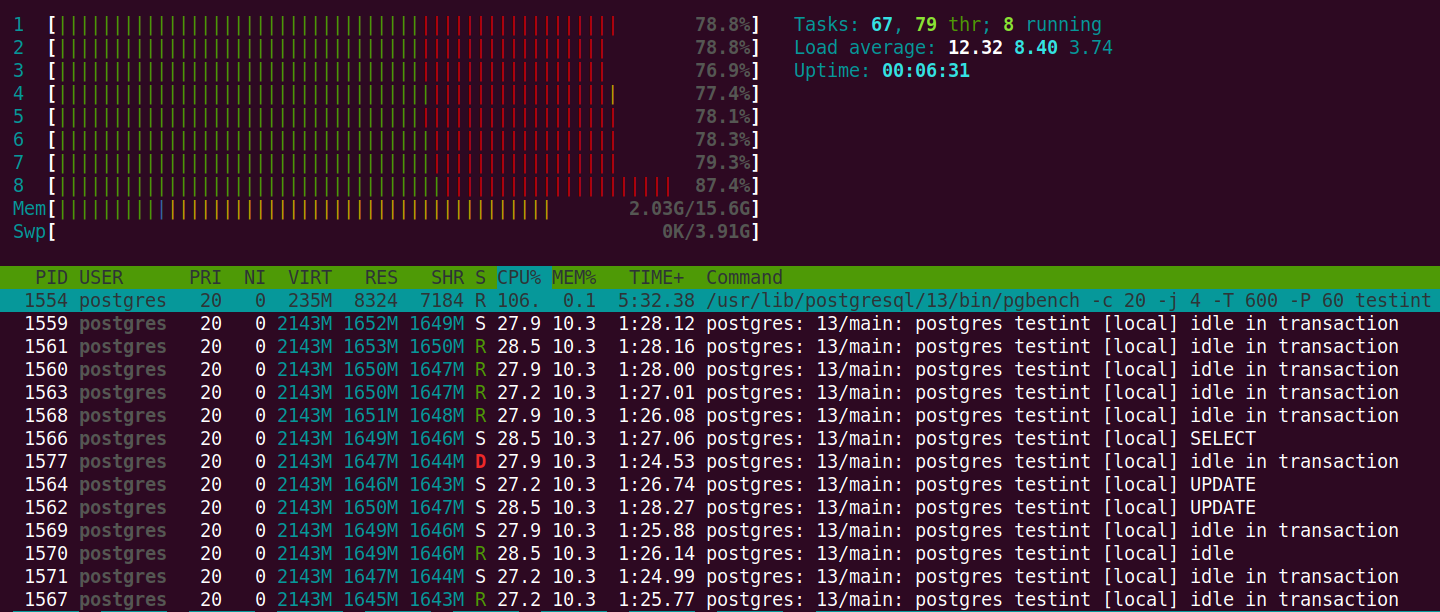Sort processes by USER column header
1440x612 pixels.
click(x=101, y=277)
